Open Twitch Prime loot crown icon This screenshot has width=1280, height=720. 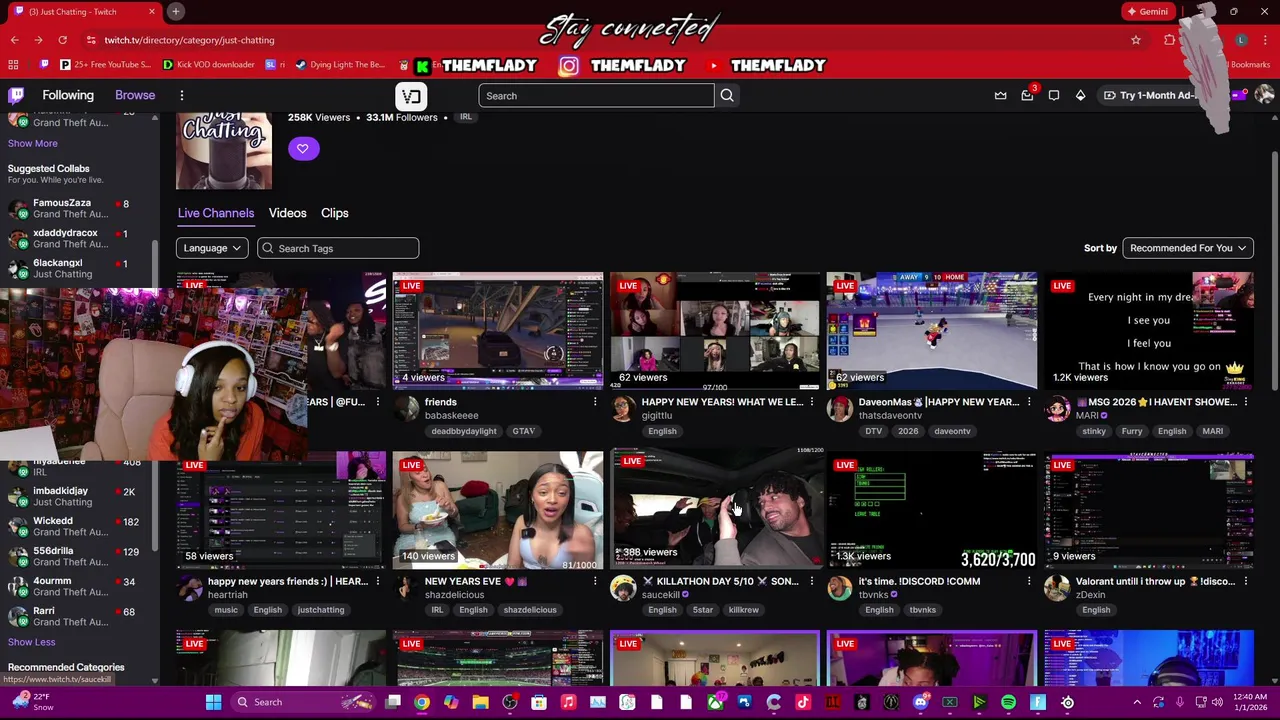[1000, 95]
